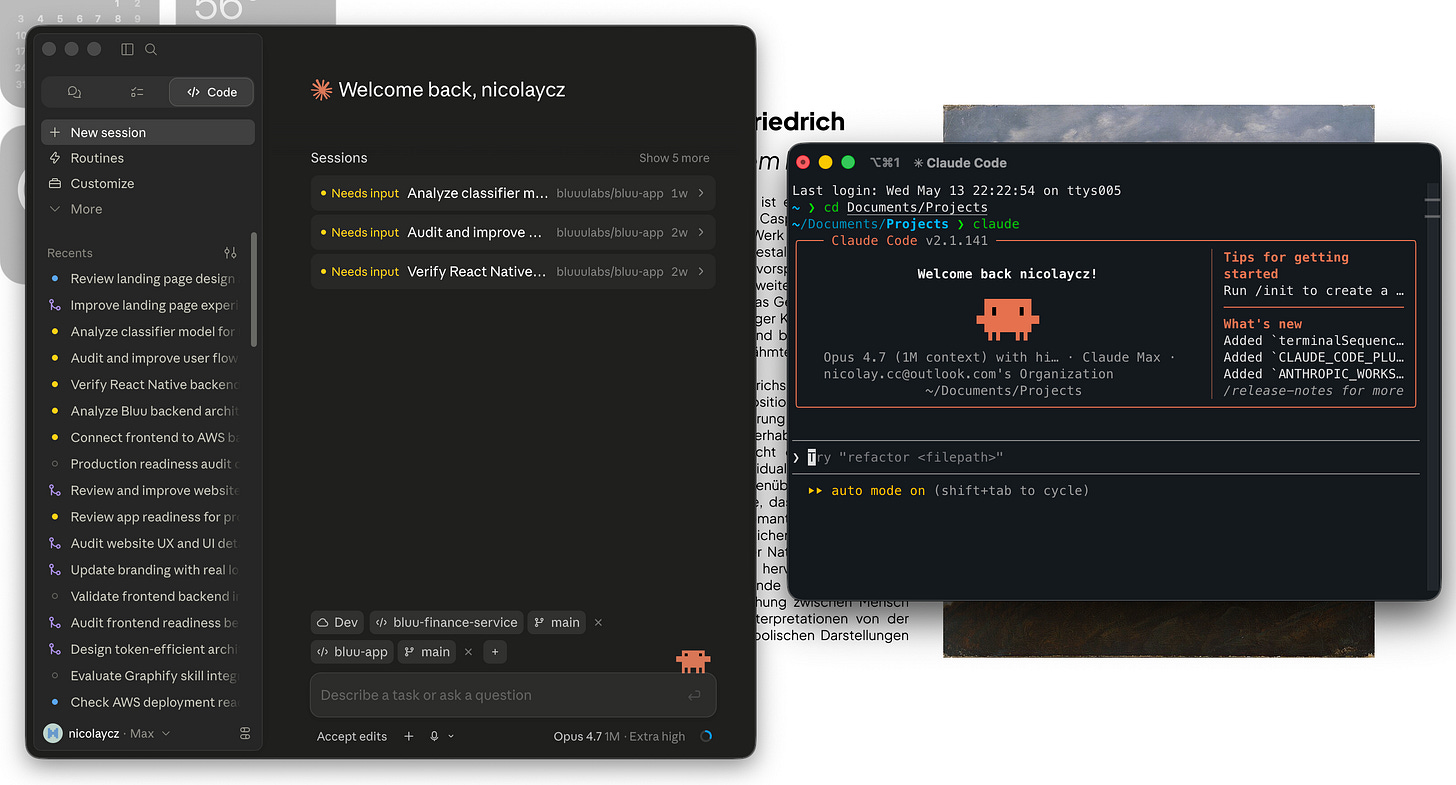Select the Code tab

(211, 92)
